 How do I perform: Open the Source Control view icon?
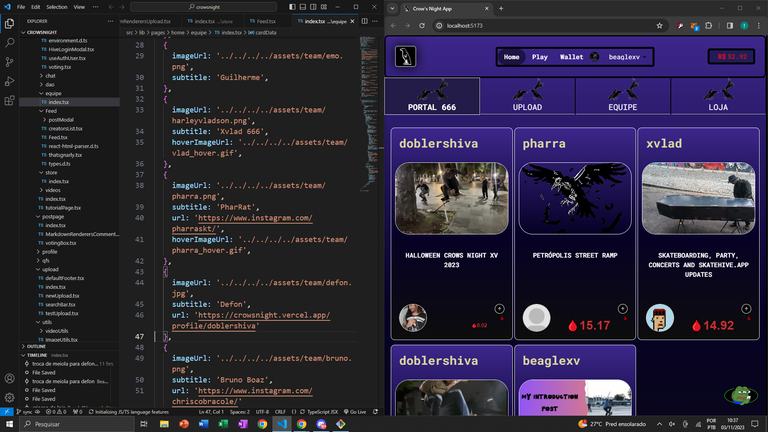tap(9, 62)
